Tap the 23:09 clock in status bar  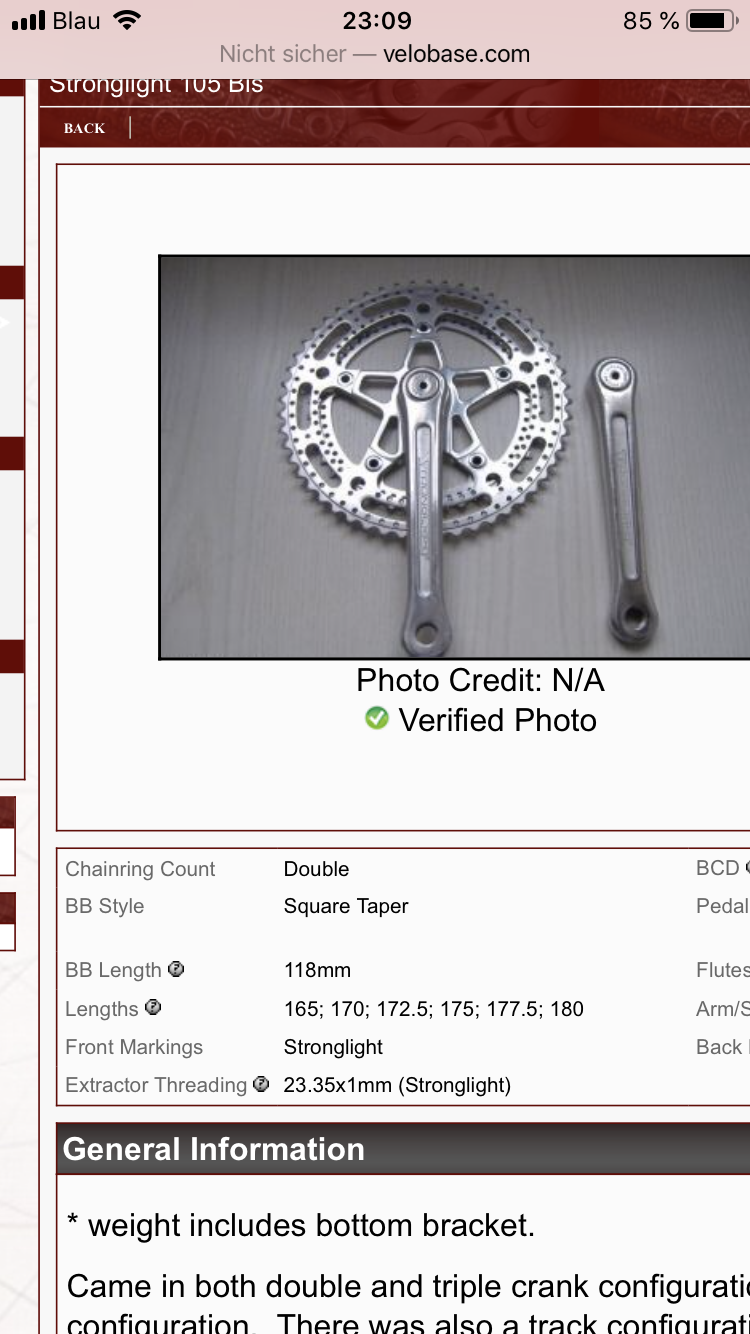(377, 21)
